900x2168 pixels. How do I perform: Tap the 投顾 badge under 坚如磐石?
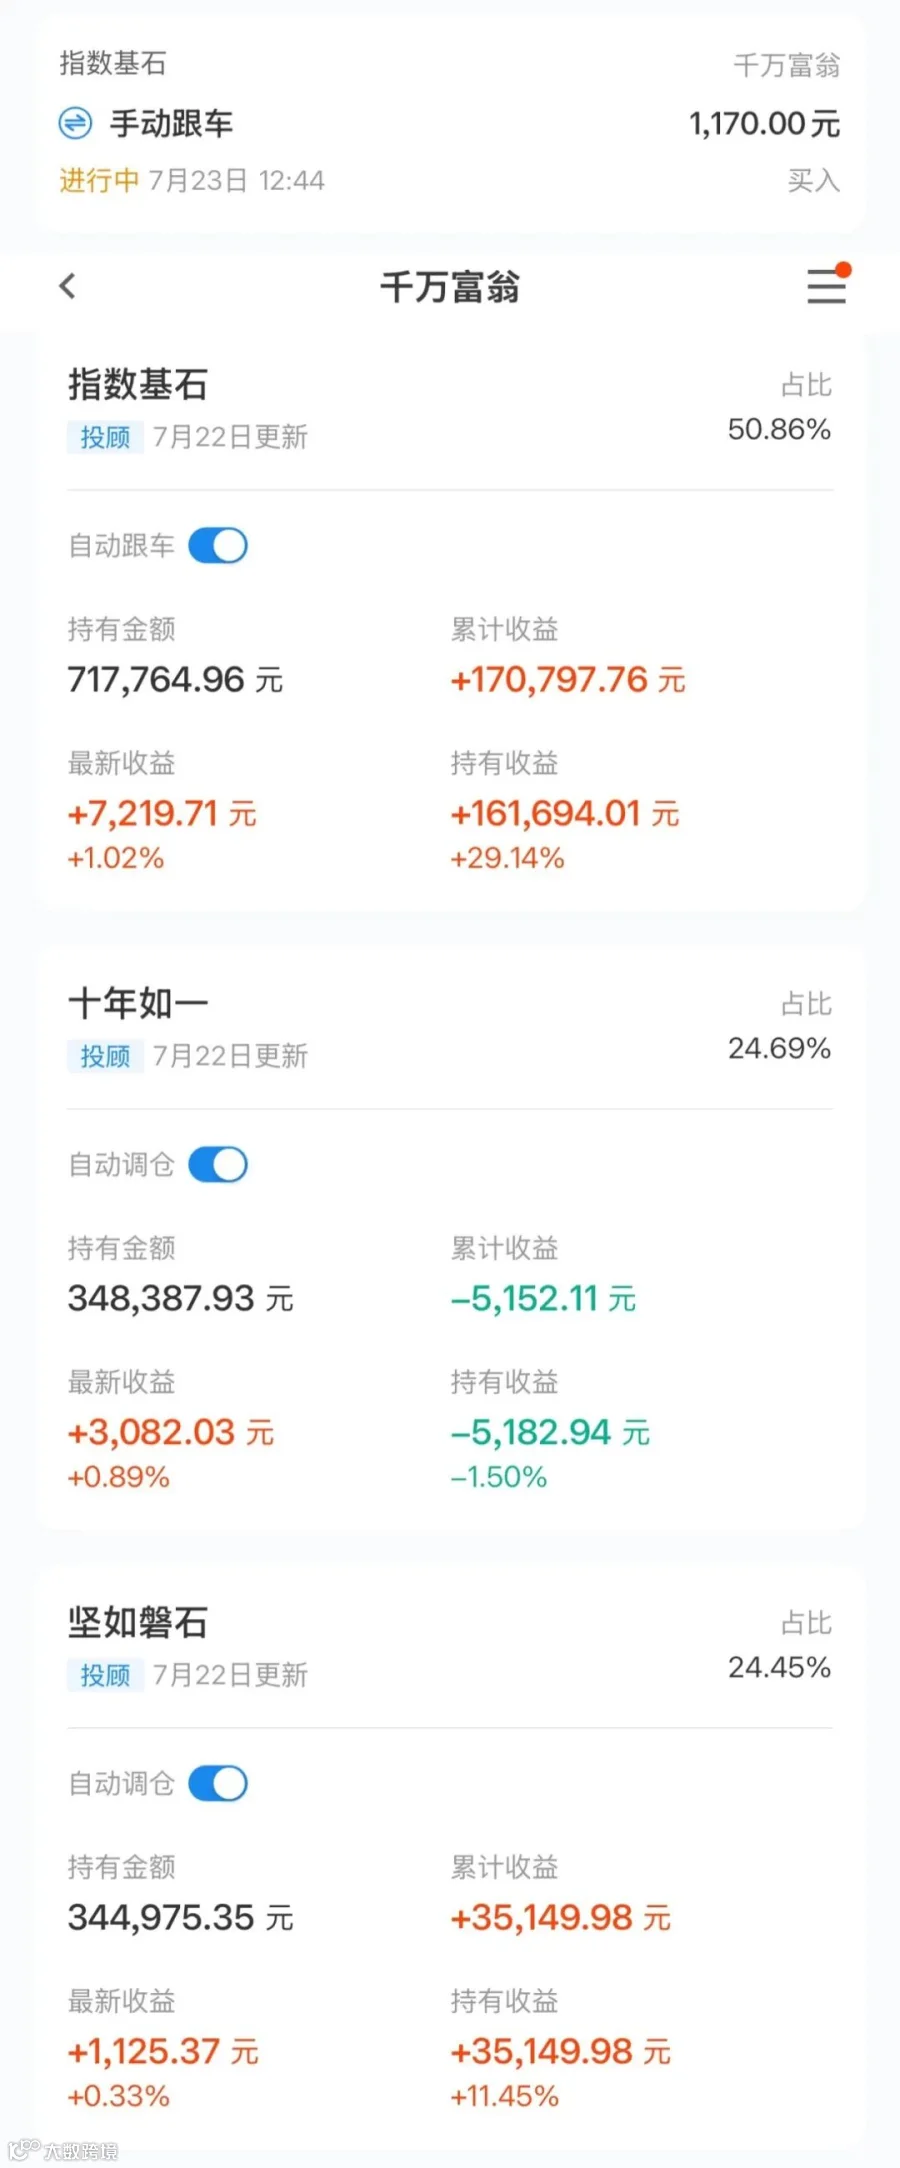pyautogui.click(x=105, y=1675)
